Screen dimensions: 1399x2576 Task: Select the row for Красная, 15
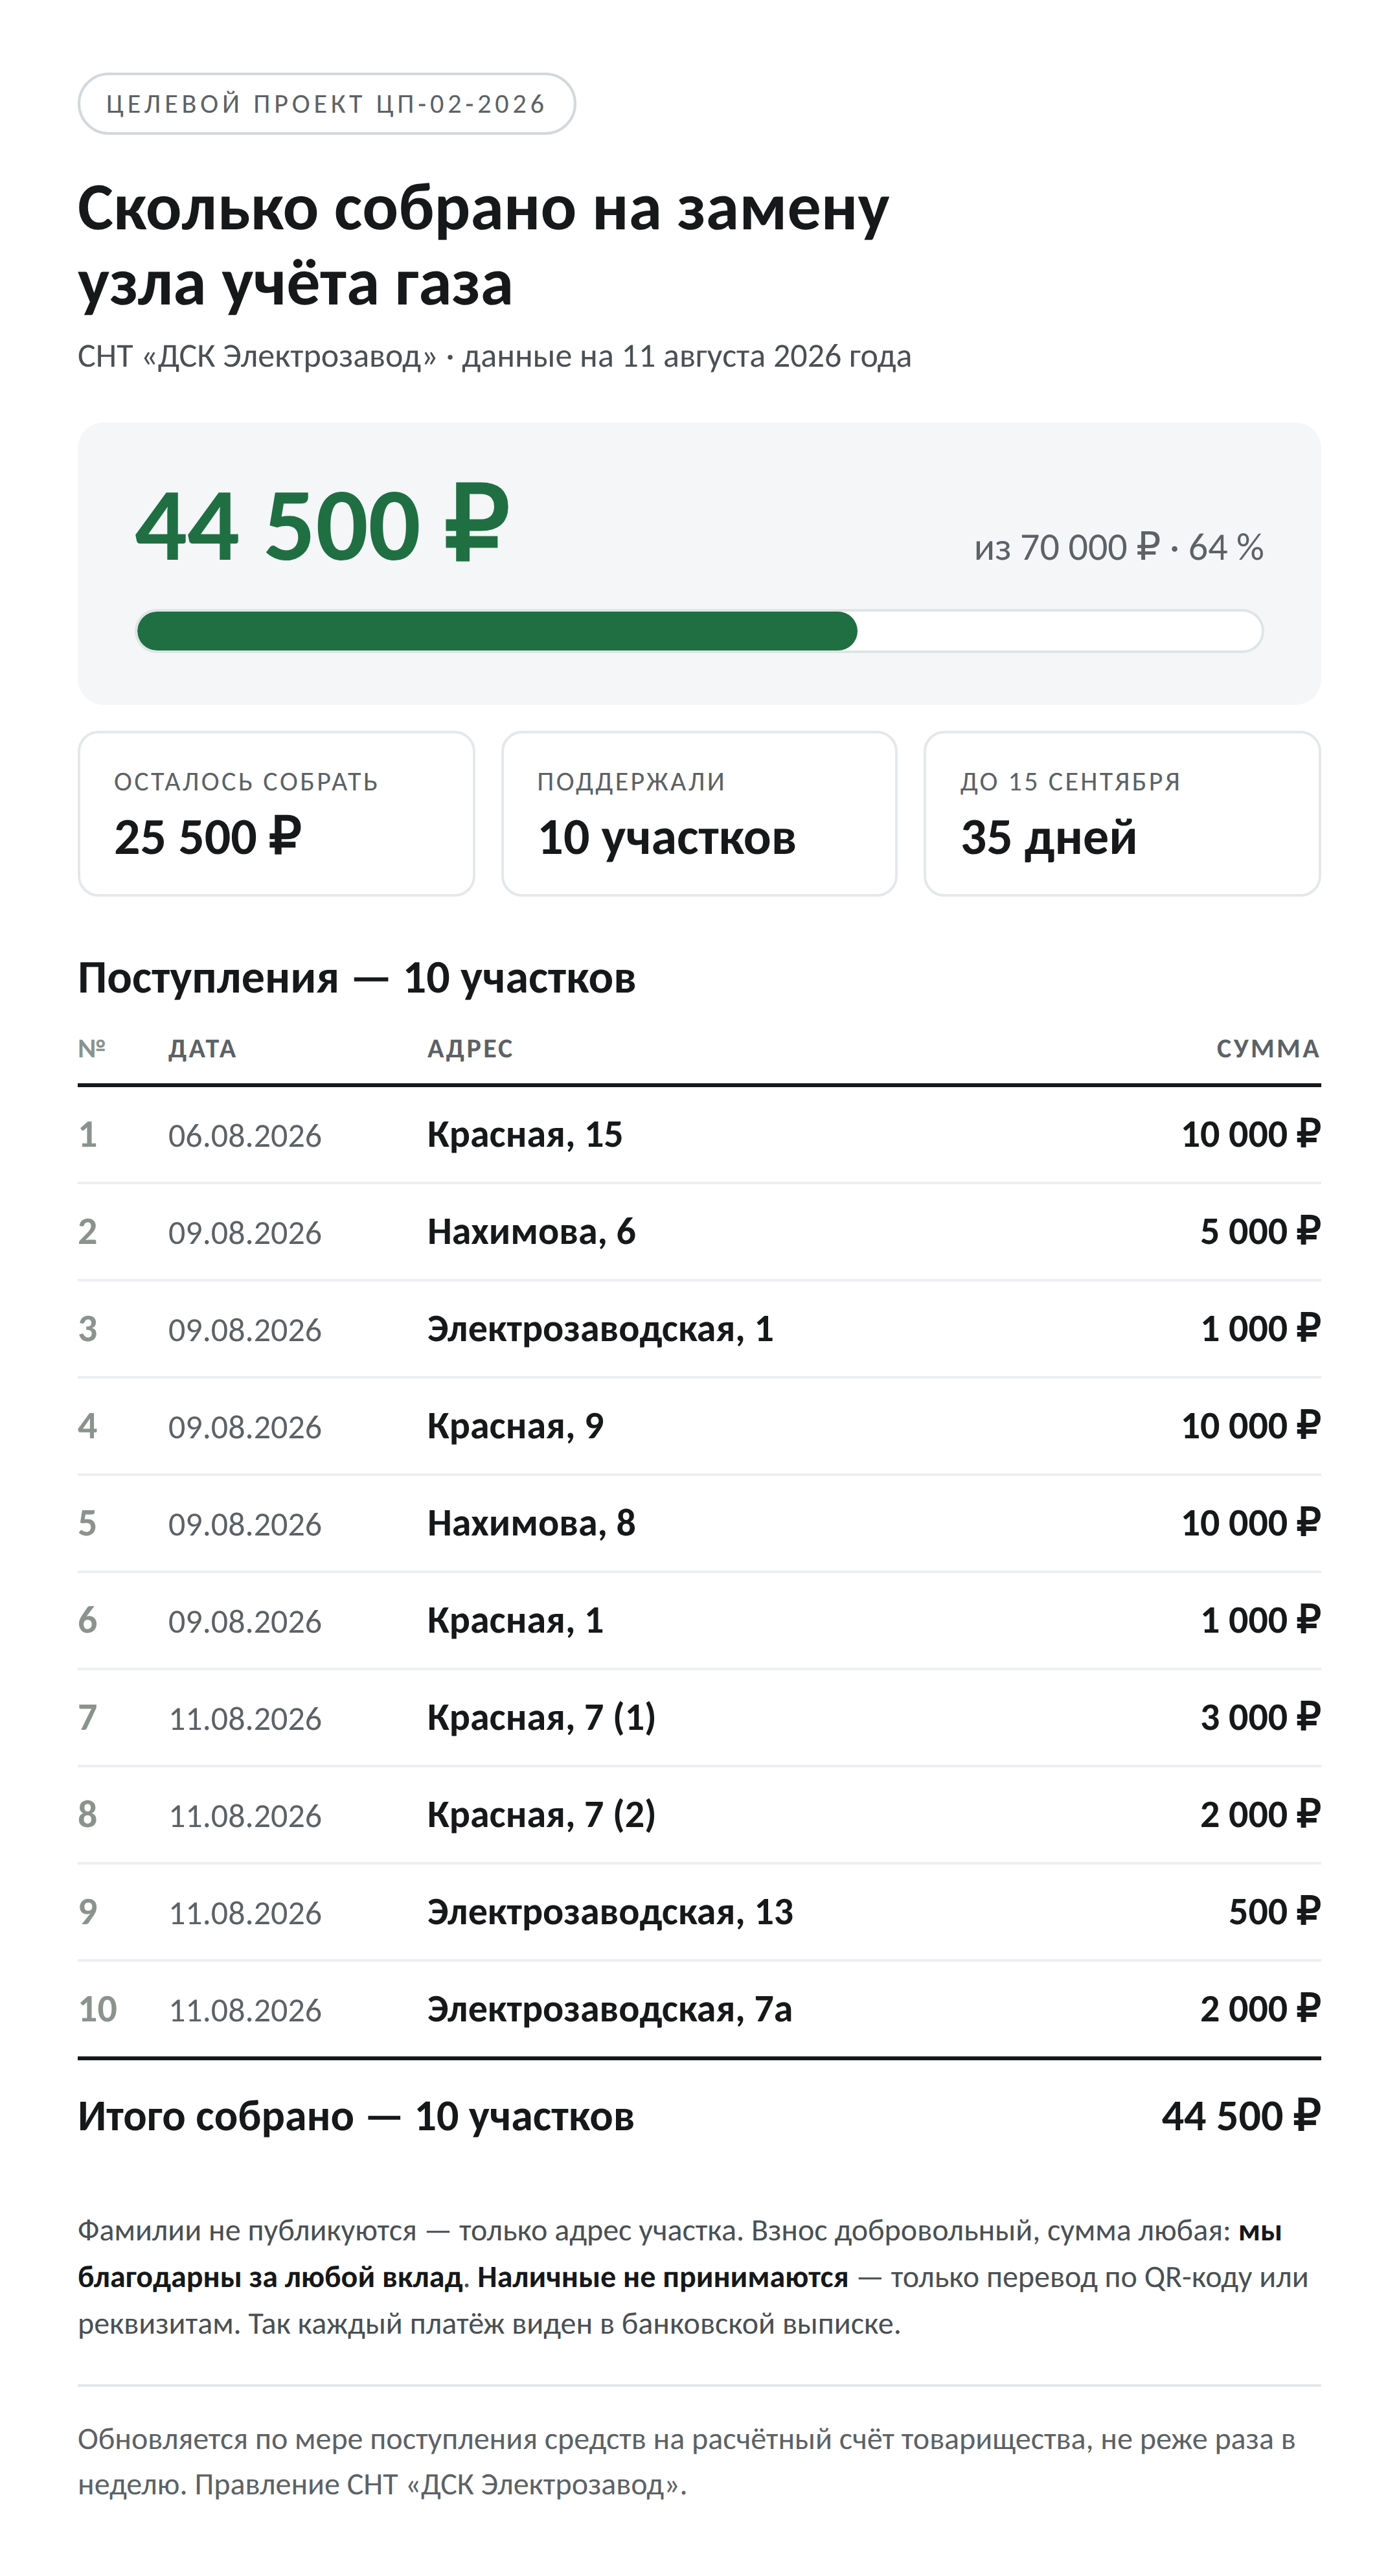pos(699,1135)
